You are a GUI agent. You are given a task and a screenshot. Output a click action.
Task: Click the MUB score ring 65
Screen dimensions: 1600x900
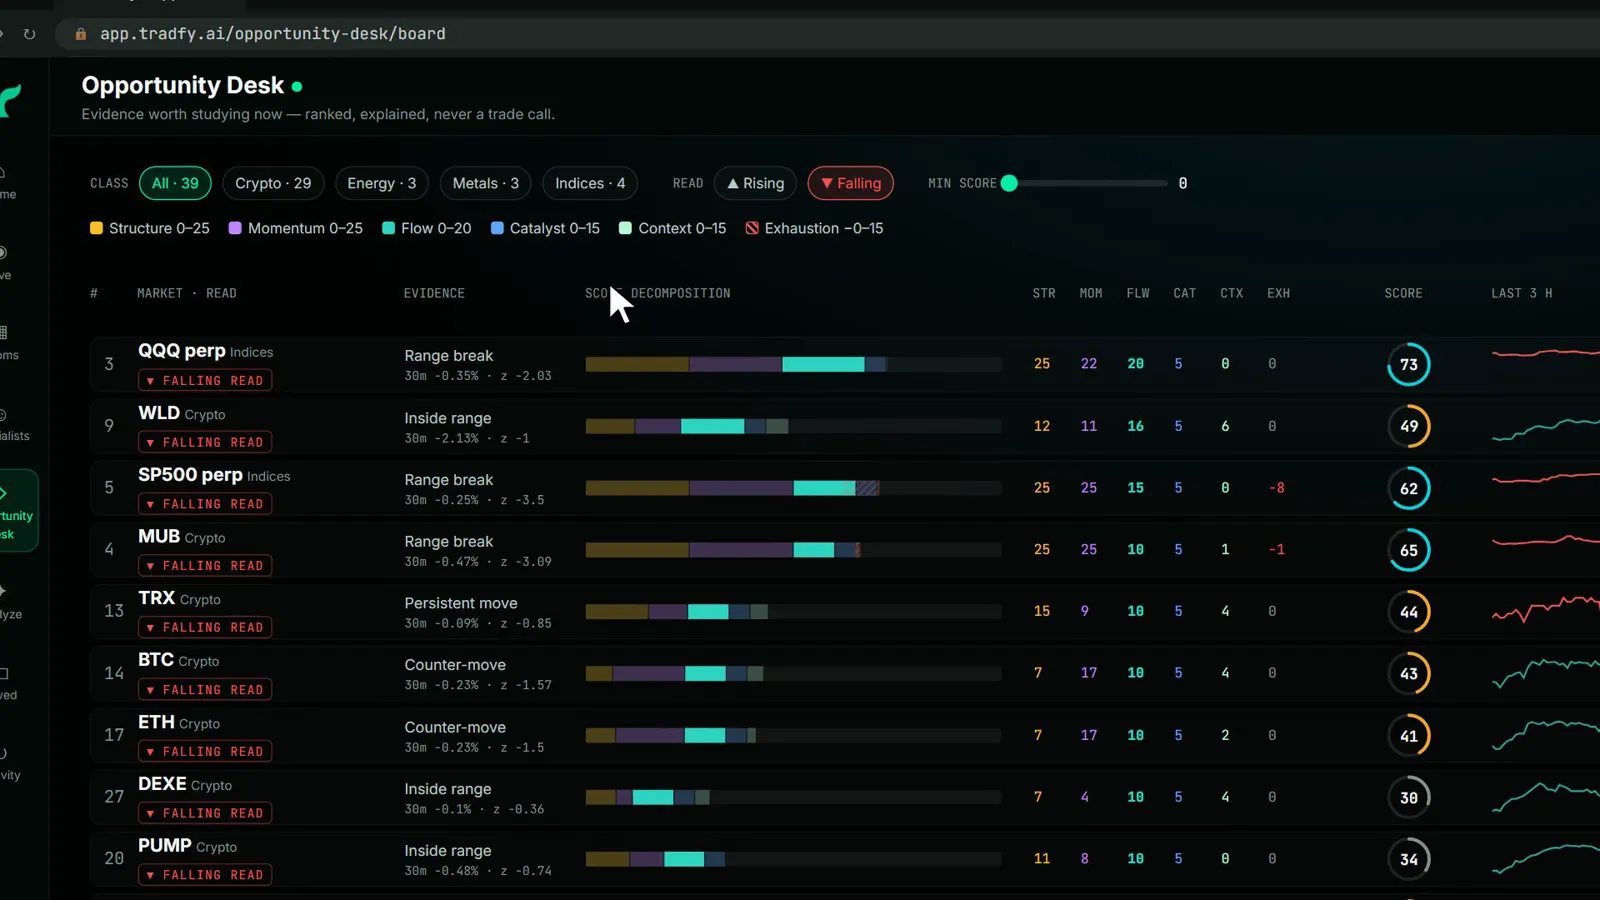tap(1408, 550)
